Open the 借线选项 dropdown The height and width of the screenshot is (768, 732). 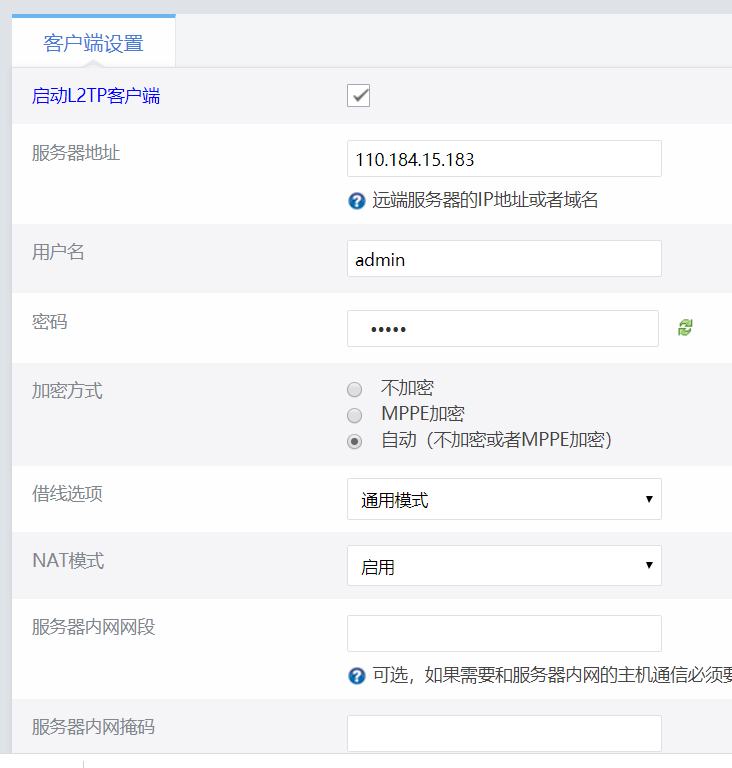click(x=504, y=499)
